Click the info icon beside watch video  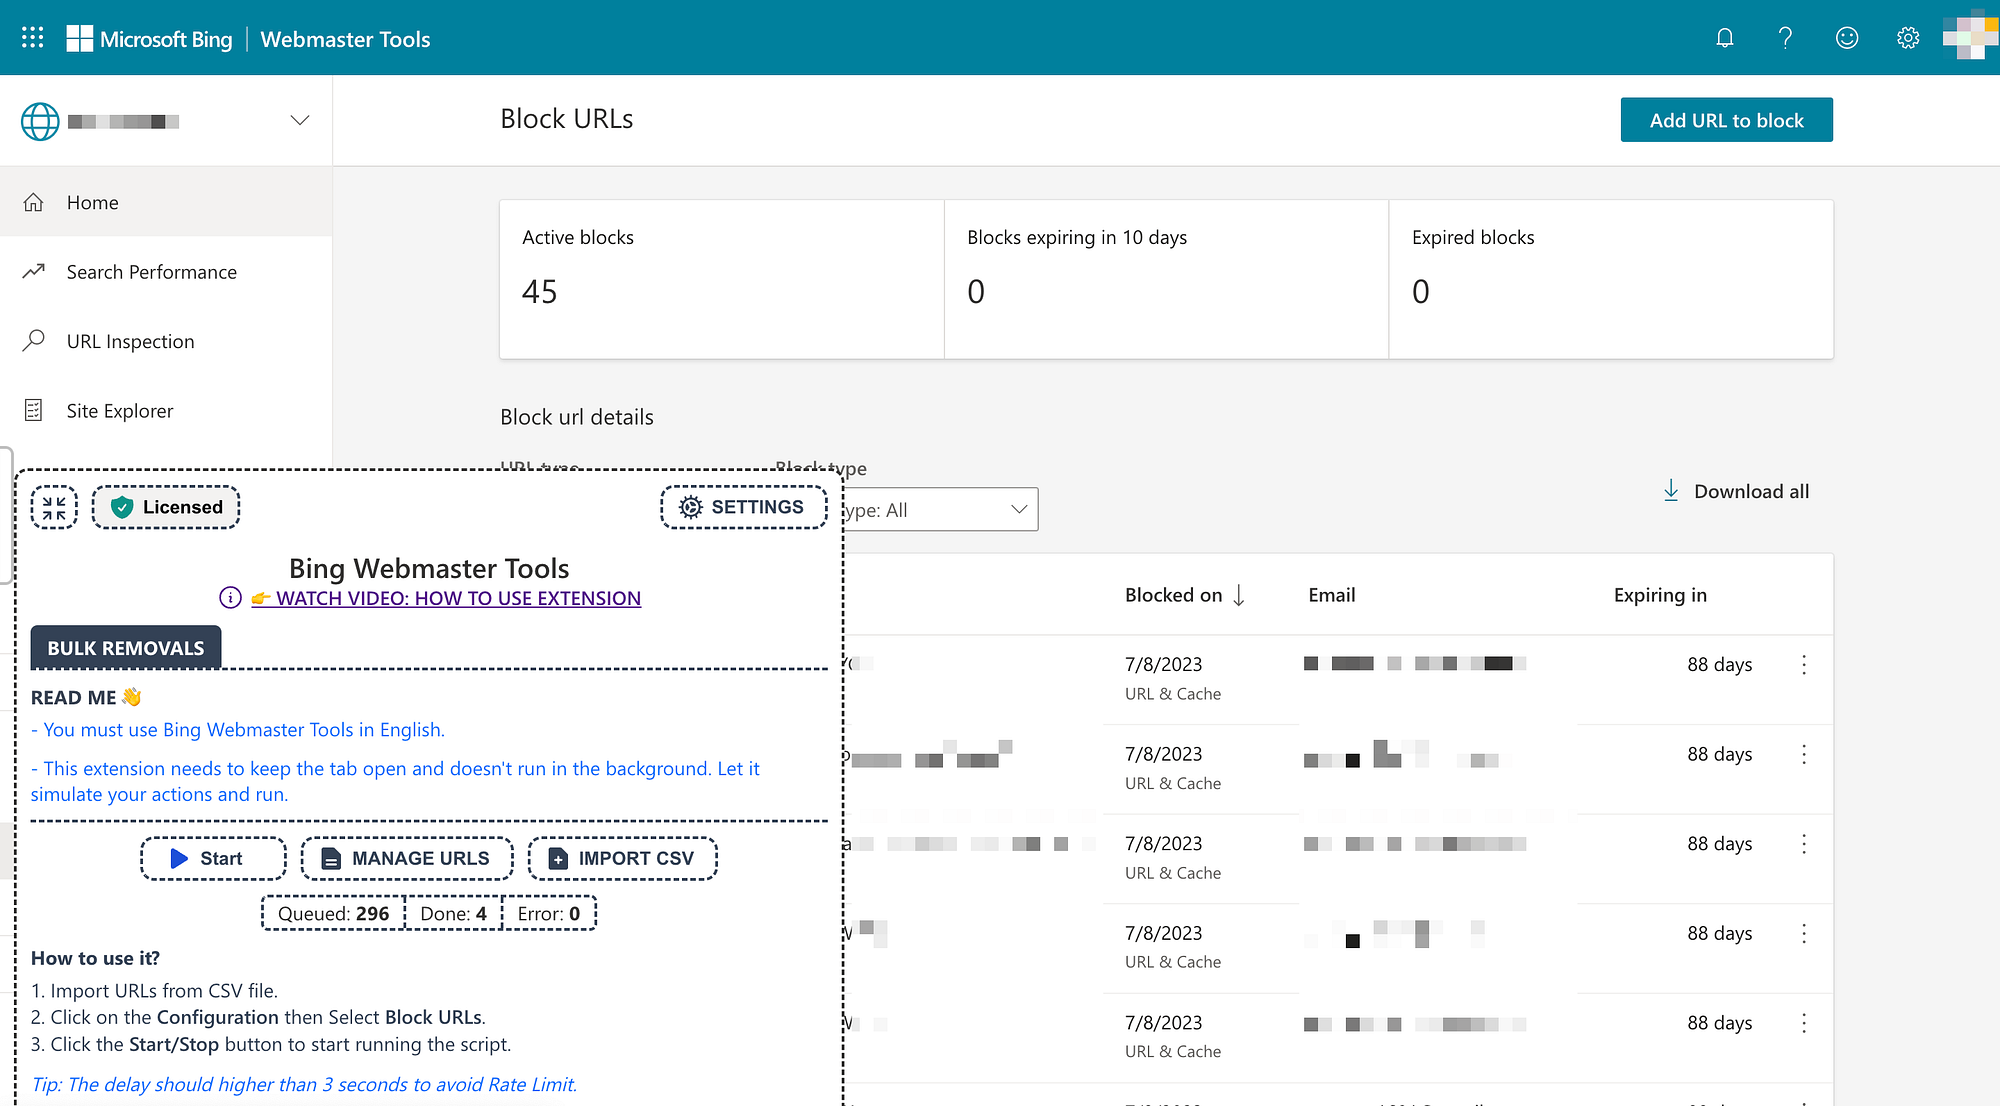coord(230,598)
